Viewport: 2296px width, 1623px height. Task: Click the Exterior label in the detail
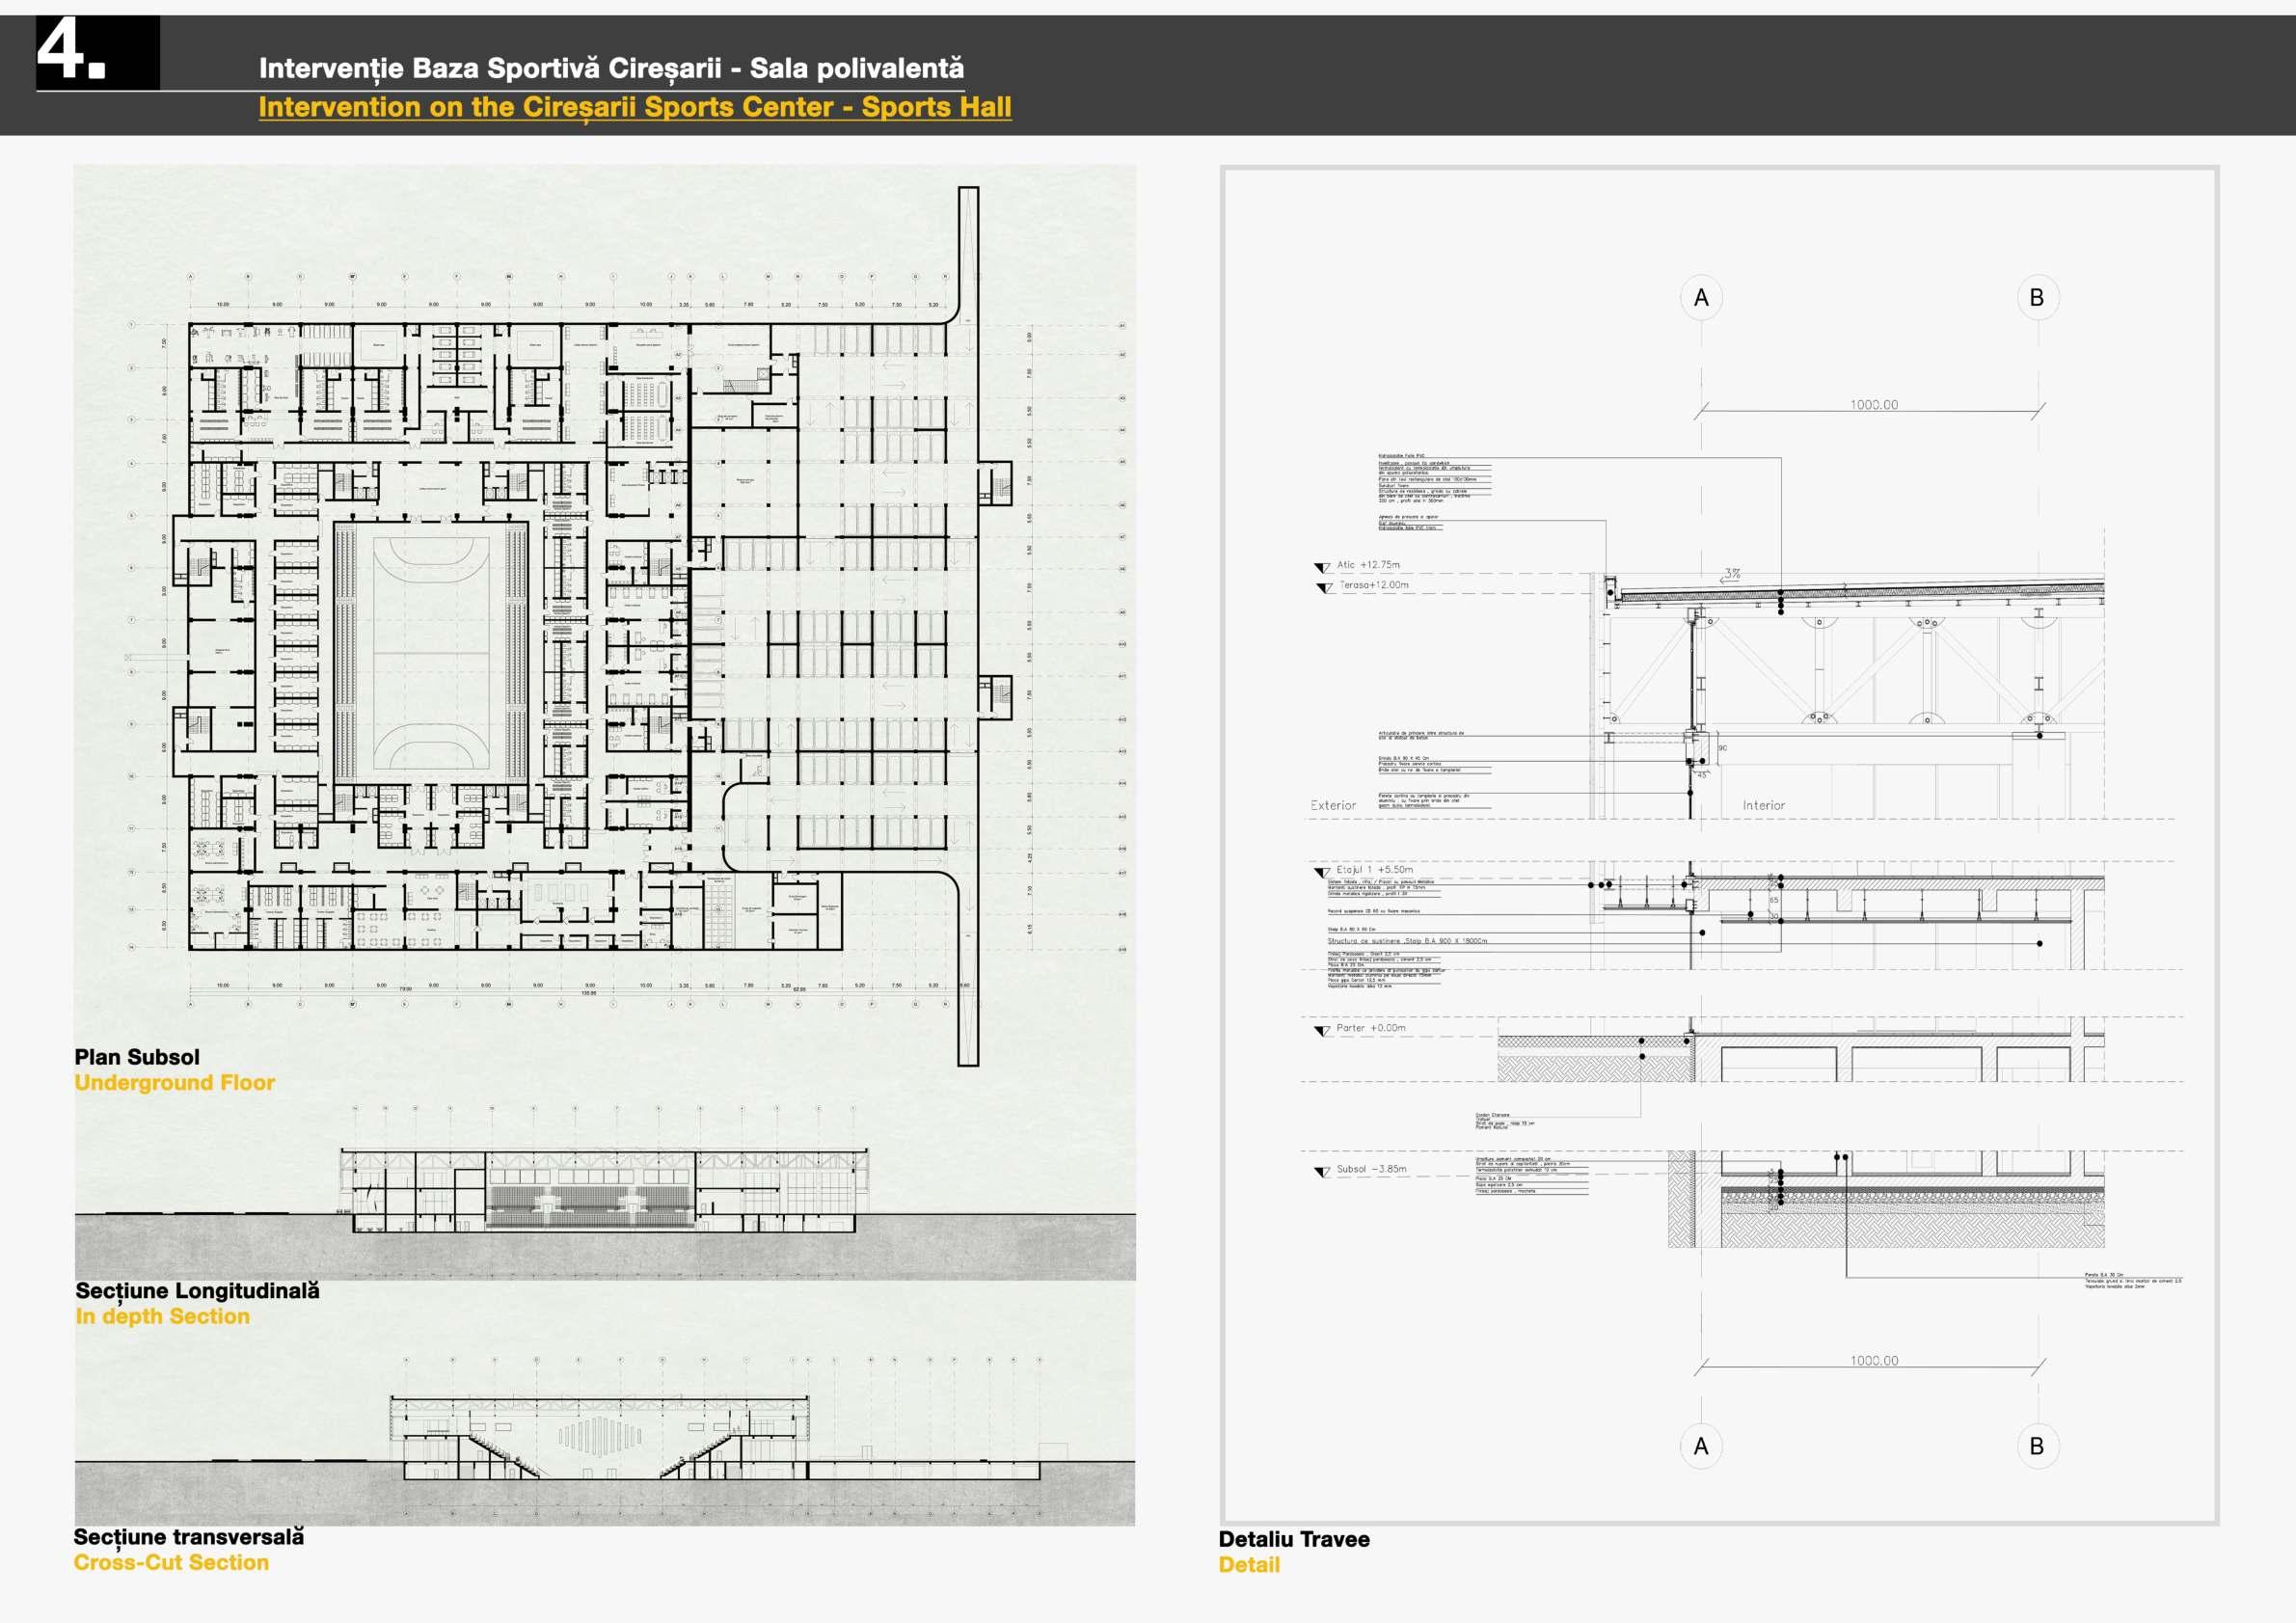pyautogui.click(x=1333, y=805)
